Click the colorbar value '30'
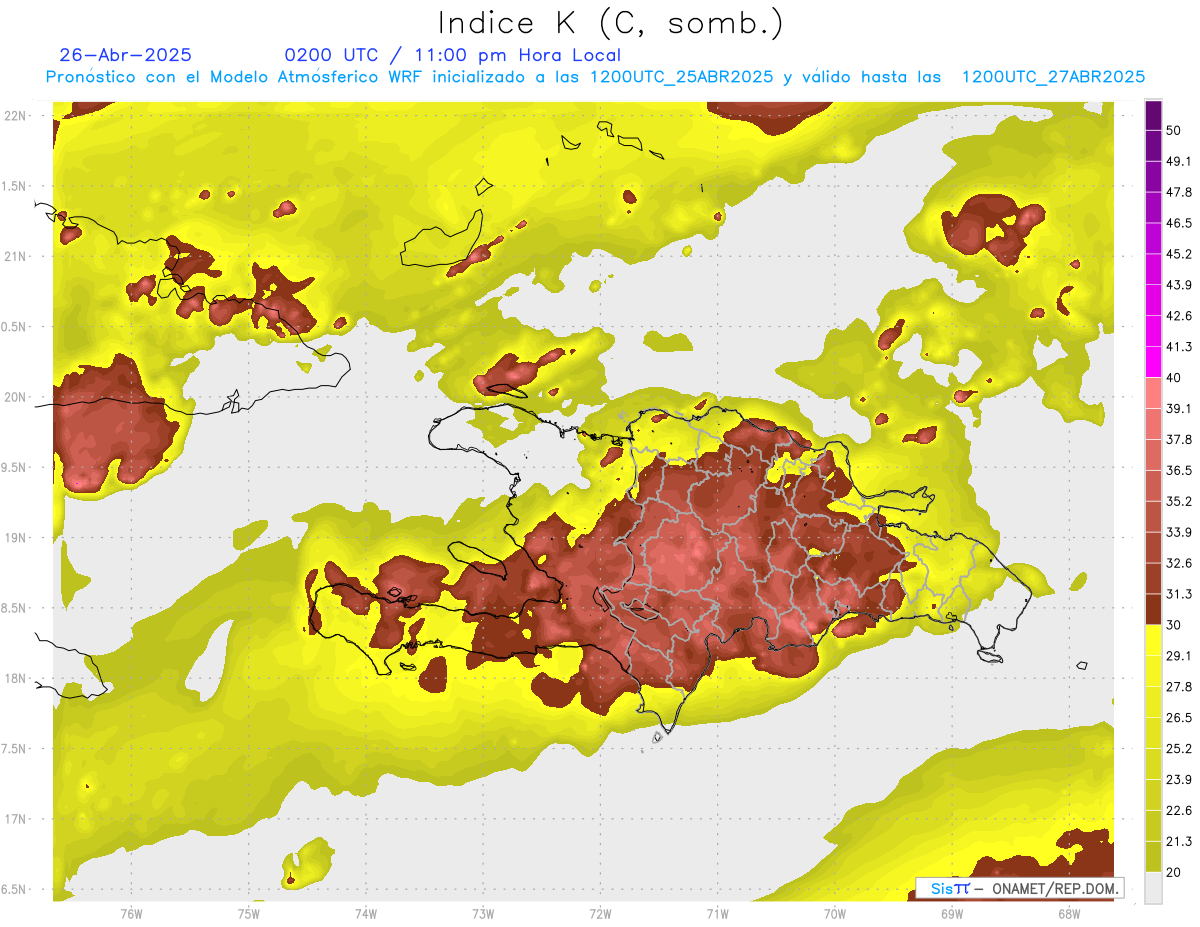1200x927 pixels. pyautogui.click(x=1173, y=625)
